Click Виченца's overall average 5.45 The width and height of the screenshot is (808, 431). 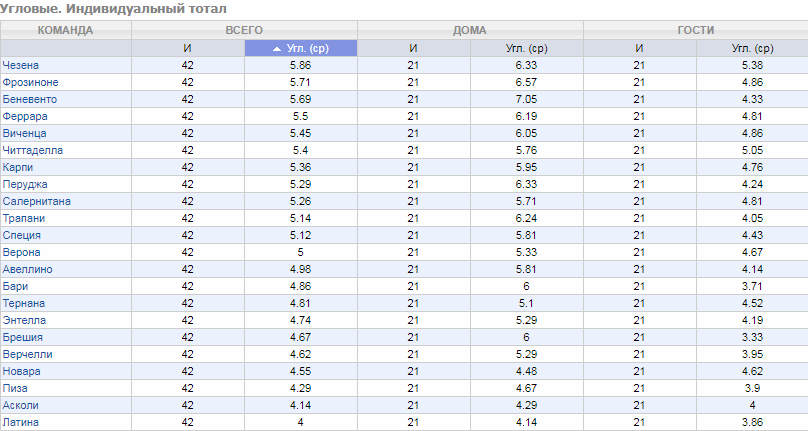point(300,133)
